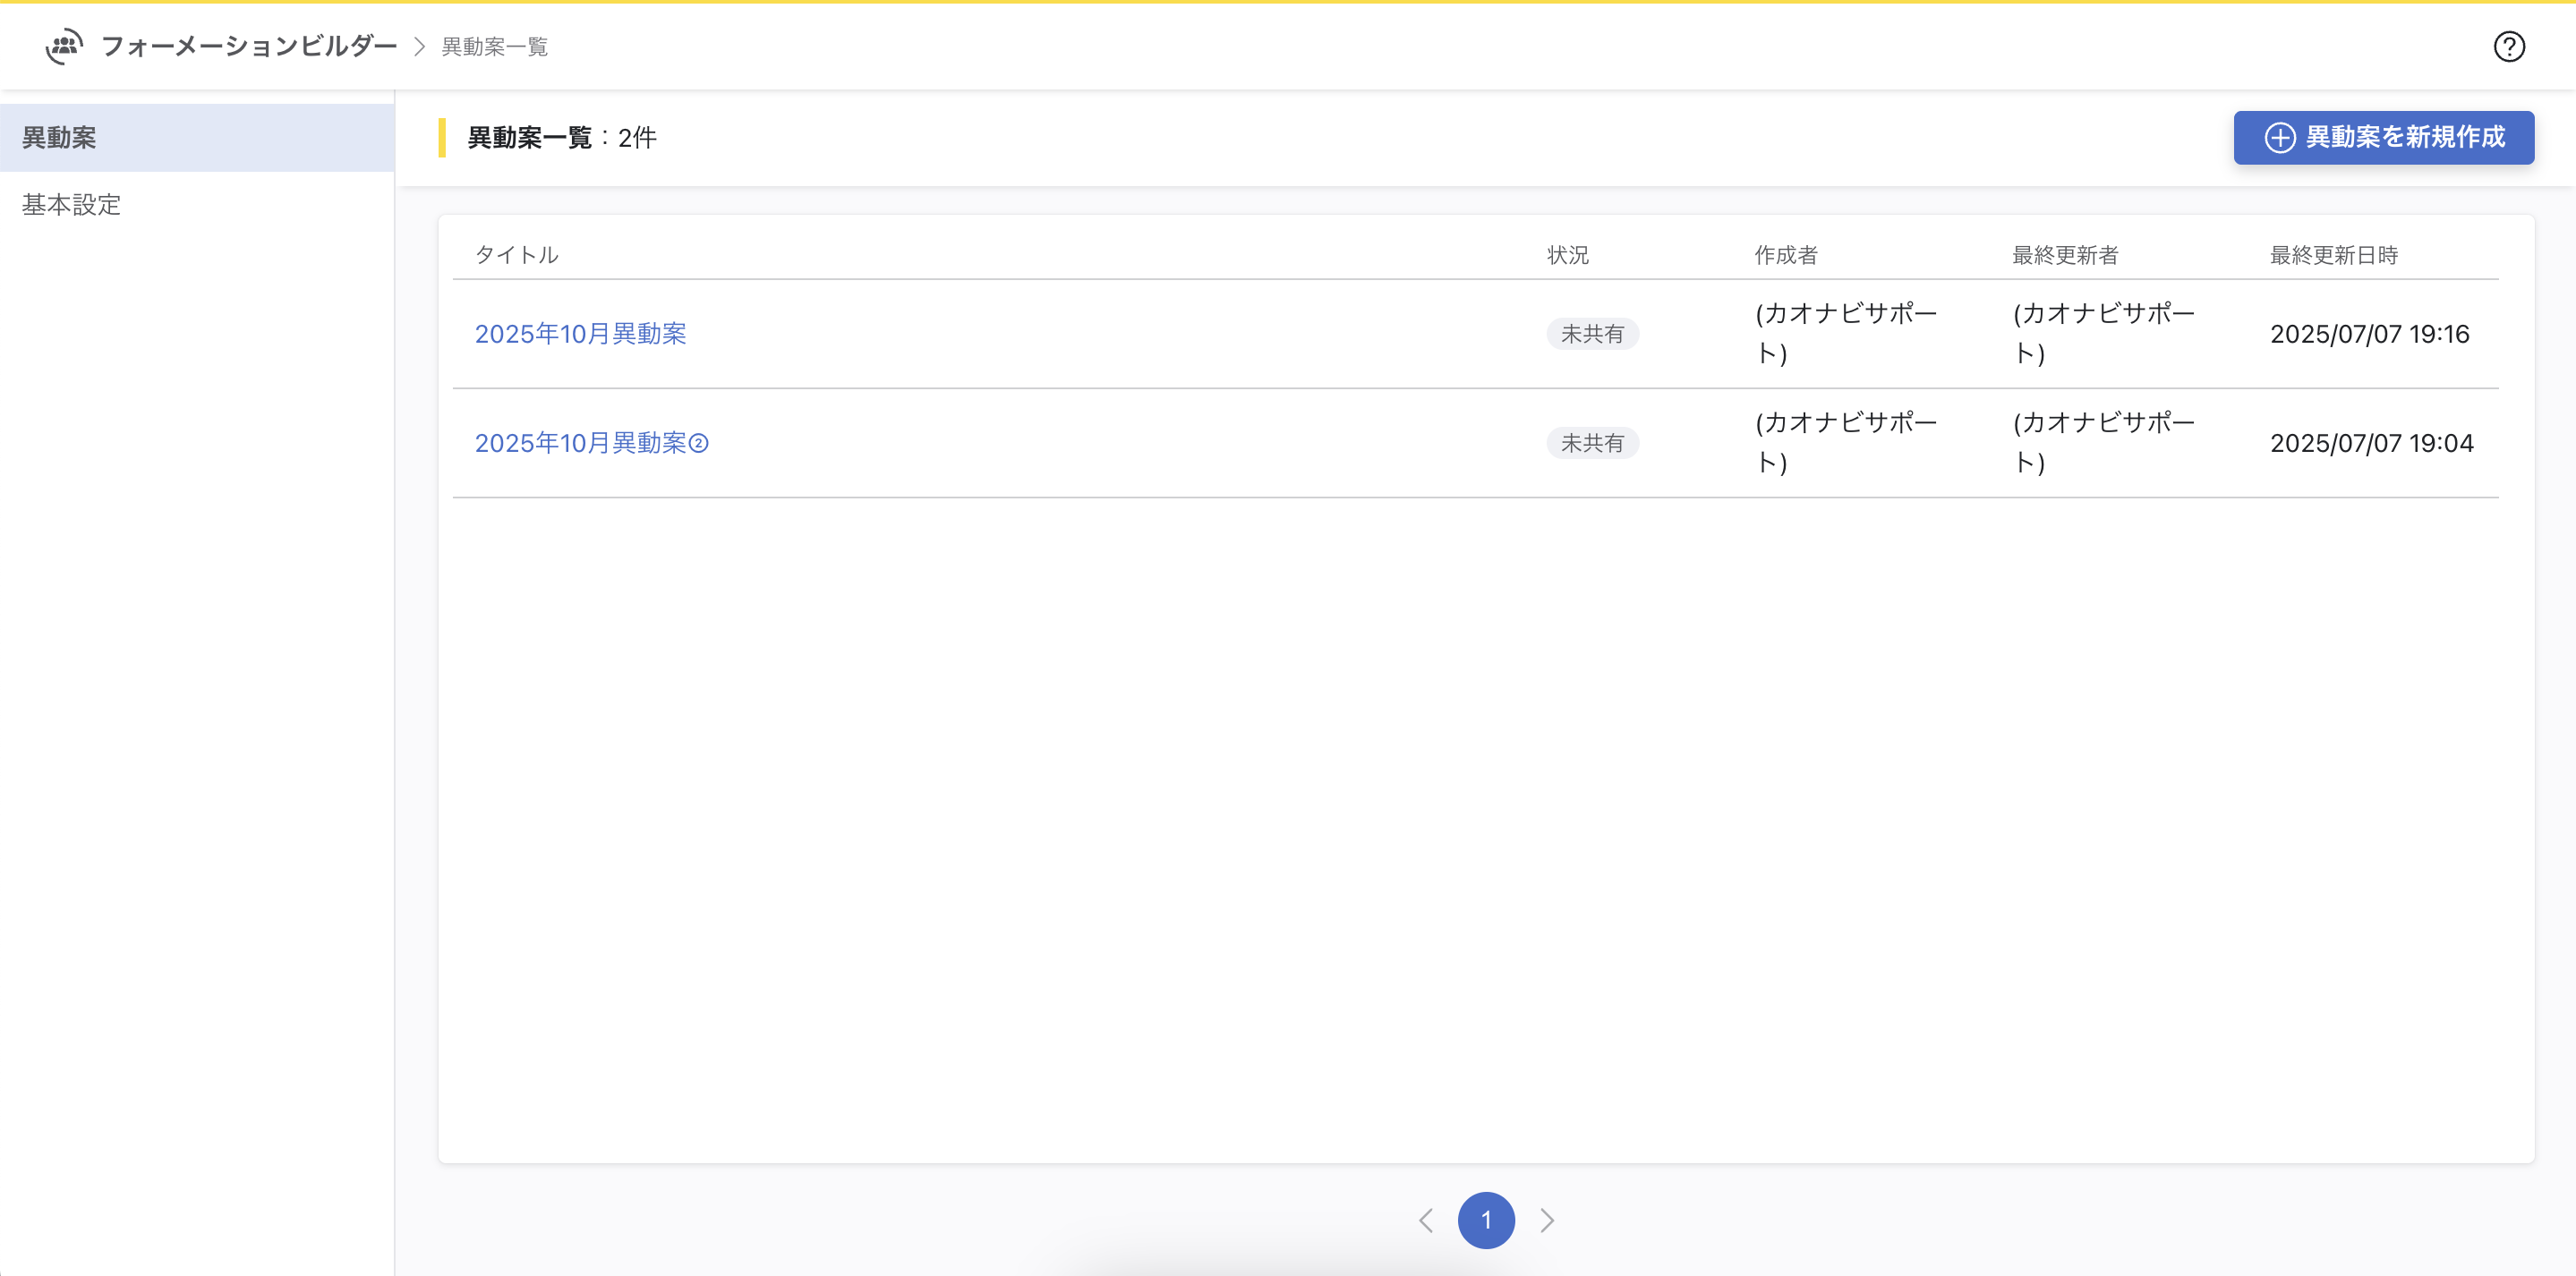
Task: Open the 2025年10月異動案② link
Action: tap(591, 443)
